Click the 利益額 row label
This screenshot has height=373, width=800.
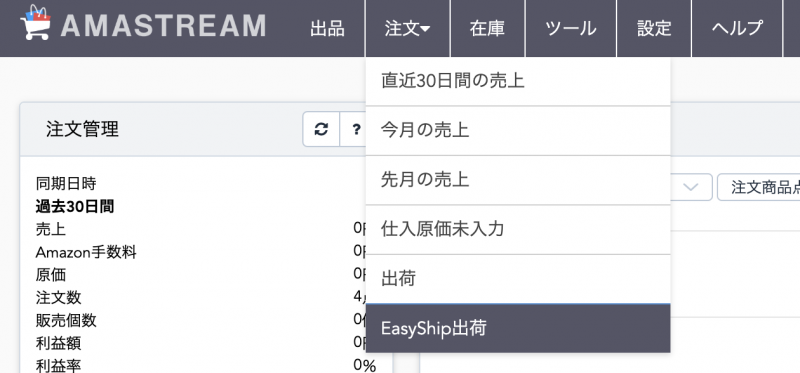point(58,343)
